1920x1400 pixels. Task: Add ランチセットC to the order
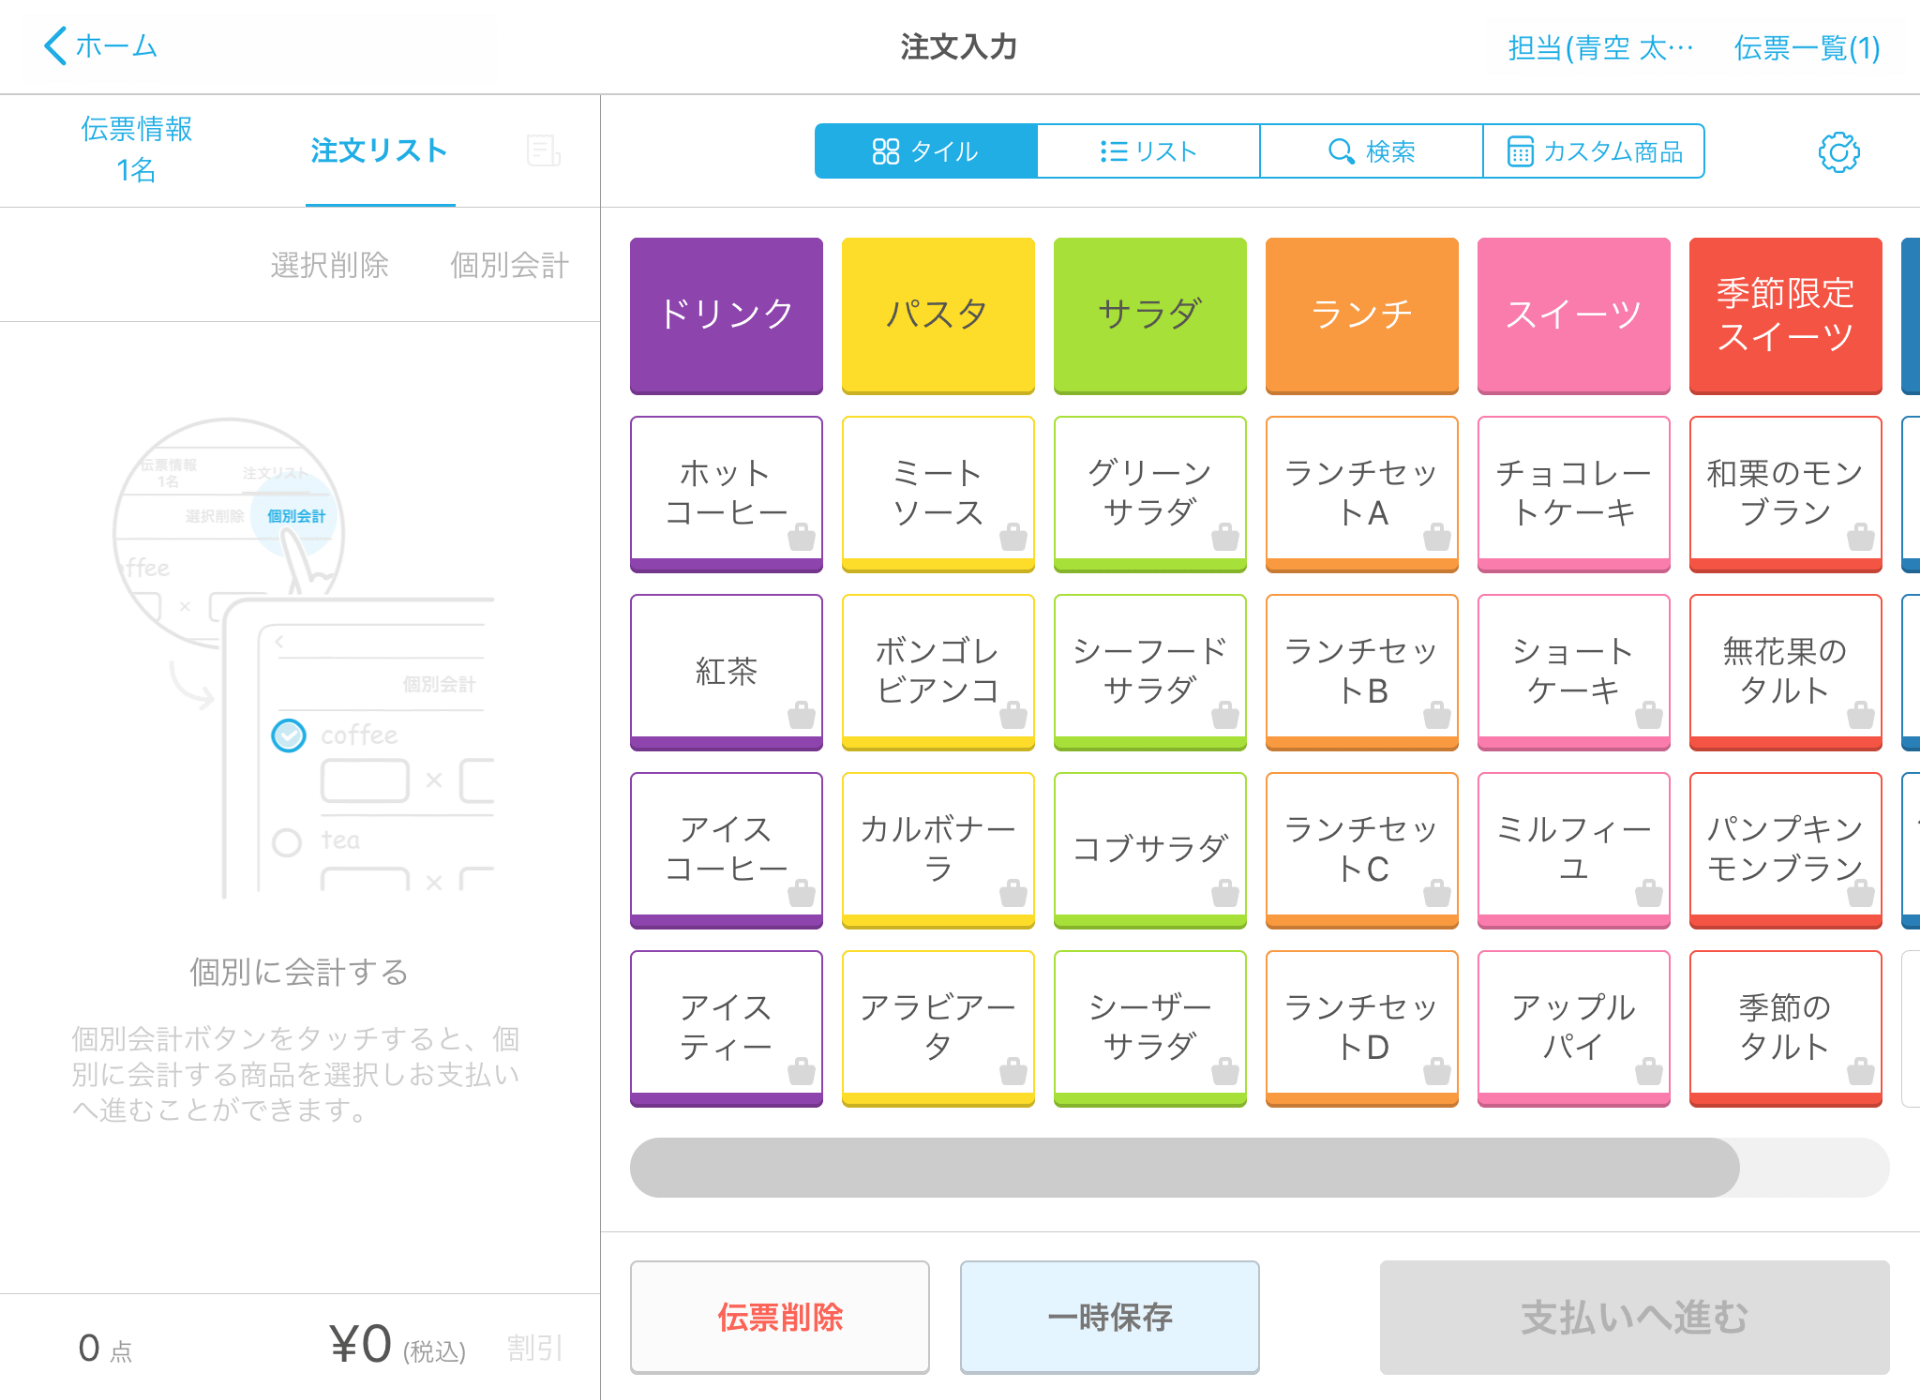click(x=1362, y=849)
